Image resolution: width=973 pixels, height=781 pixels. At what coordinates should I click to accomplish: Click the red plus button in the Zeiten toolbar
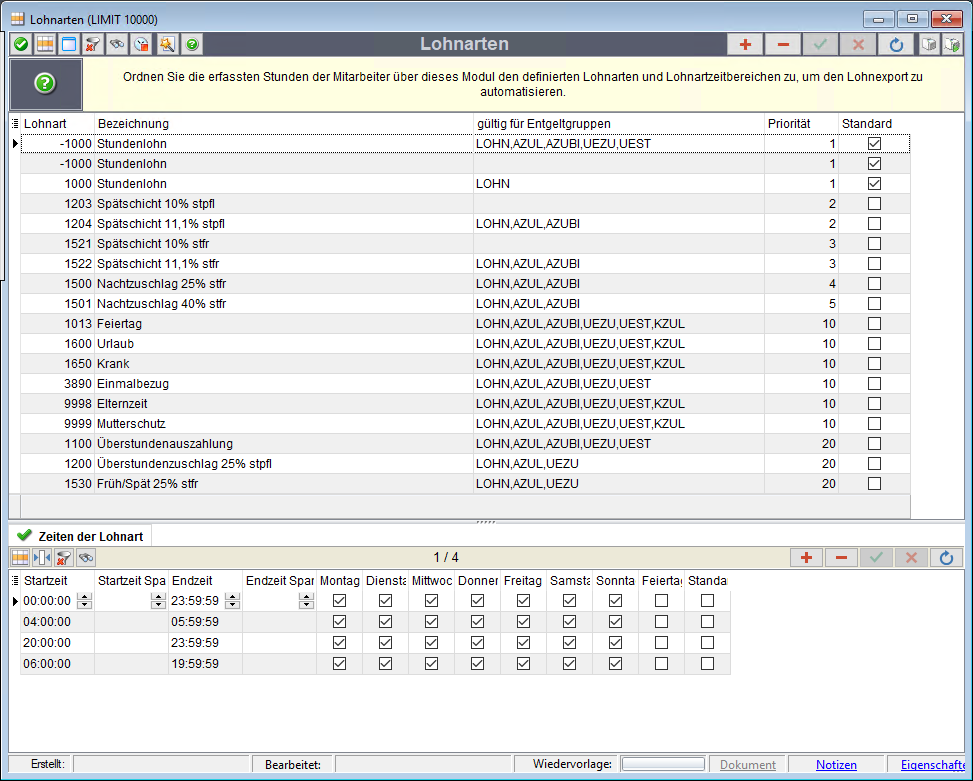tap(806, 557)
